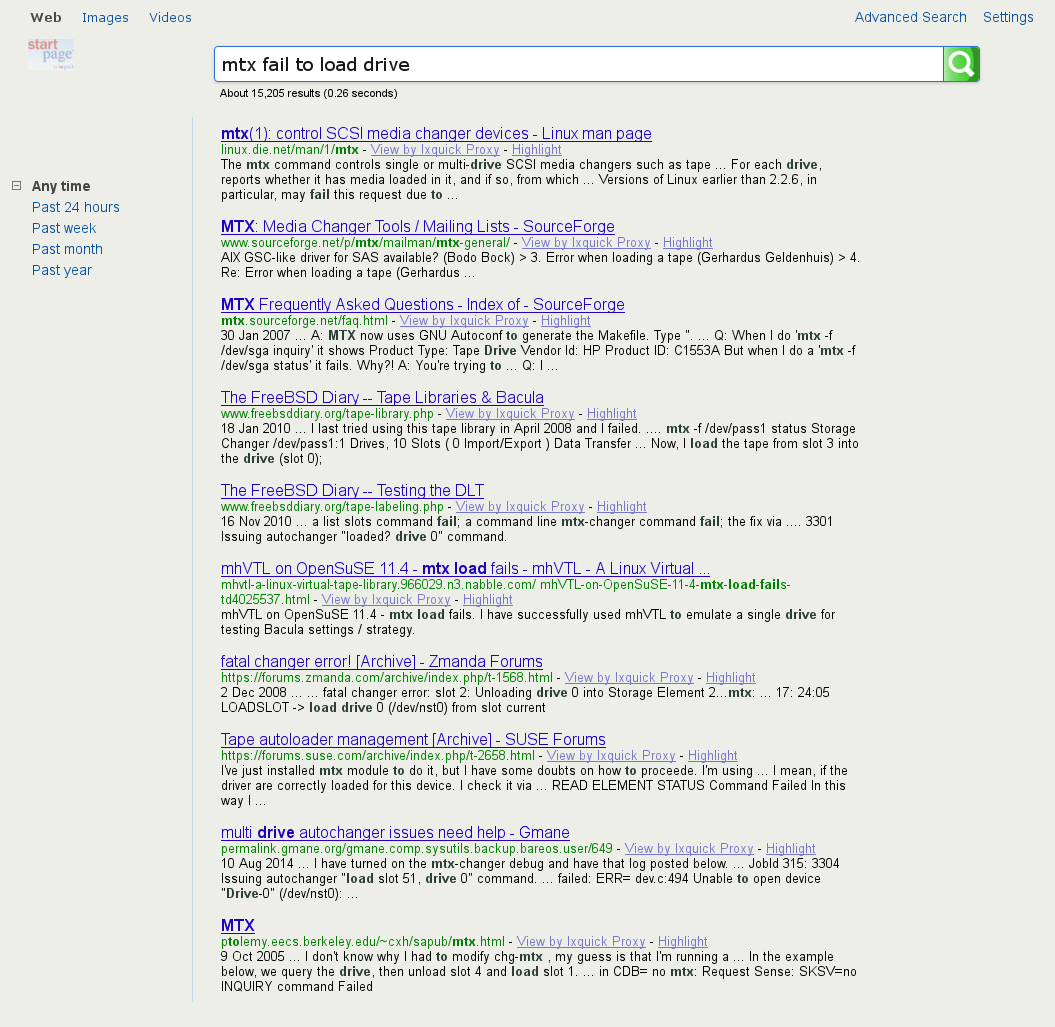1055x1027 pixels.
Task: Open Settings link
Action: pyautogui.click(x=1008, y=17)
